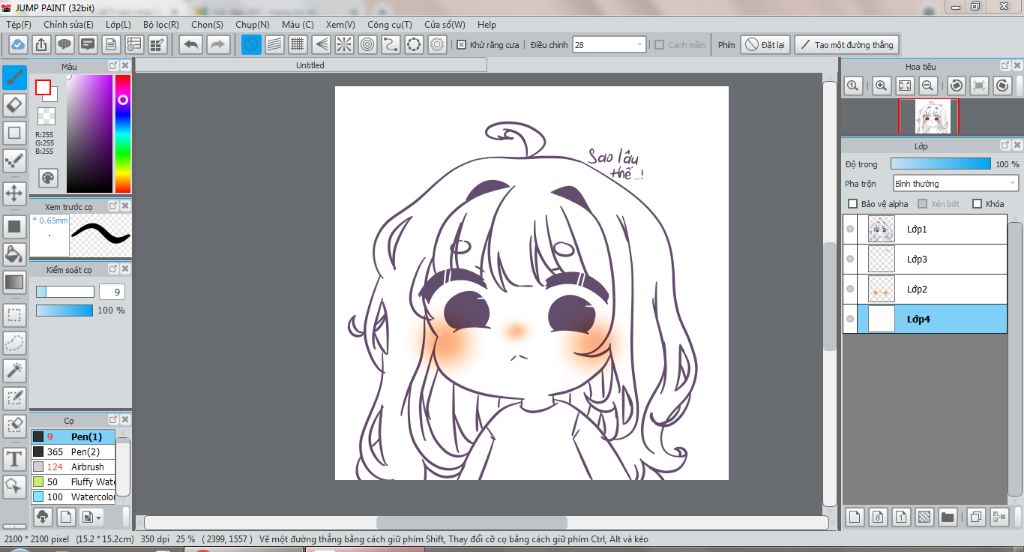Click the Undo arrow

tap(191, 44)
